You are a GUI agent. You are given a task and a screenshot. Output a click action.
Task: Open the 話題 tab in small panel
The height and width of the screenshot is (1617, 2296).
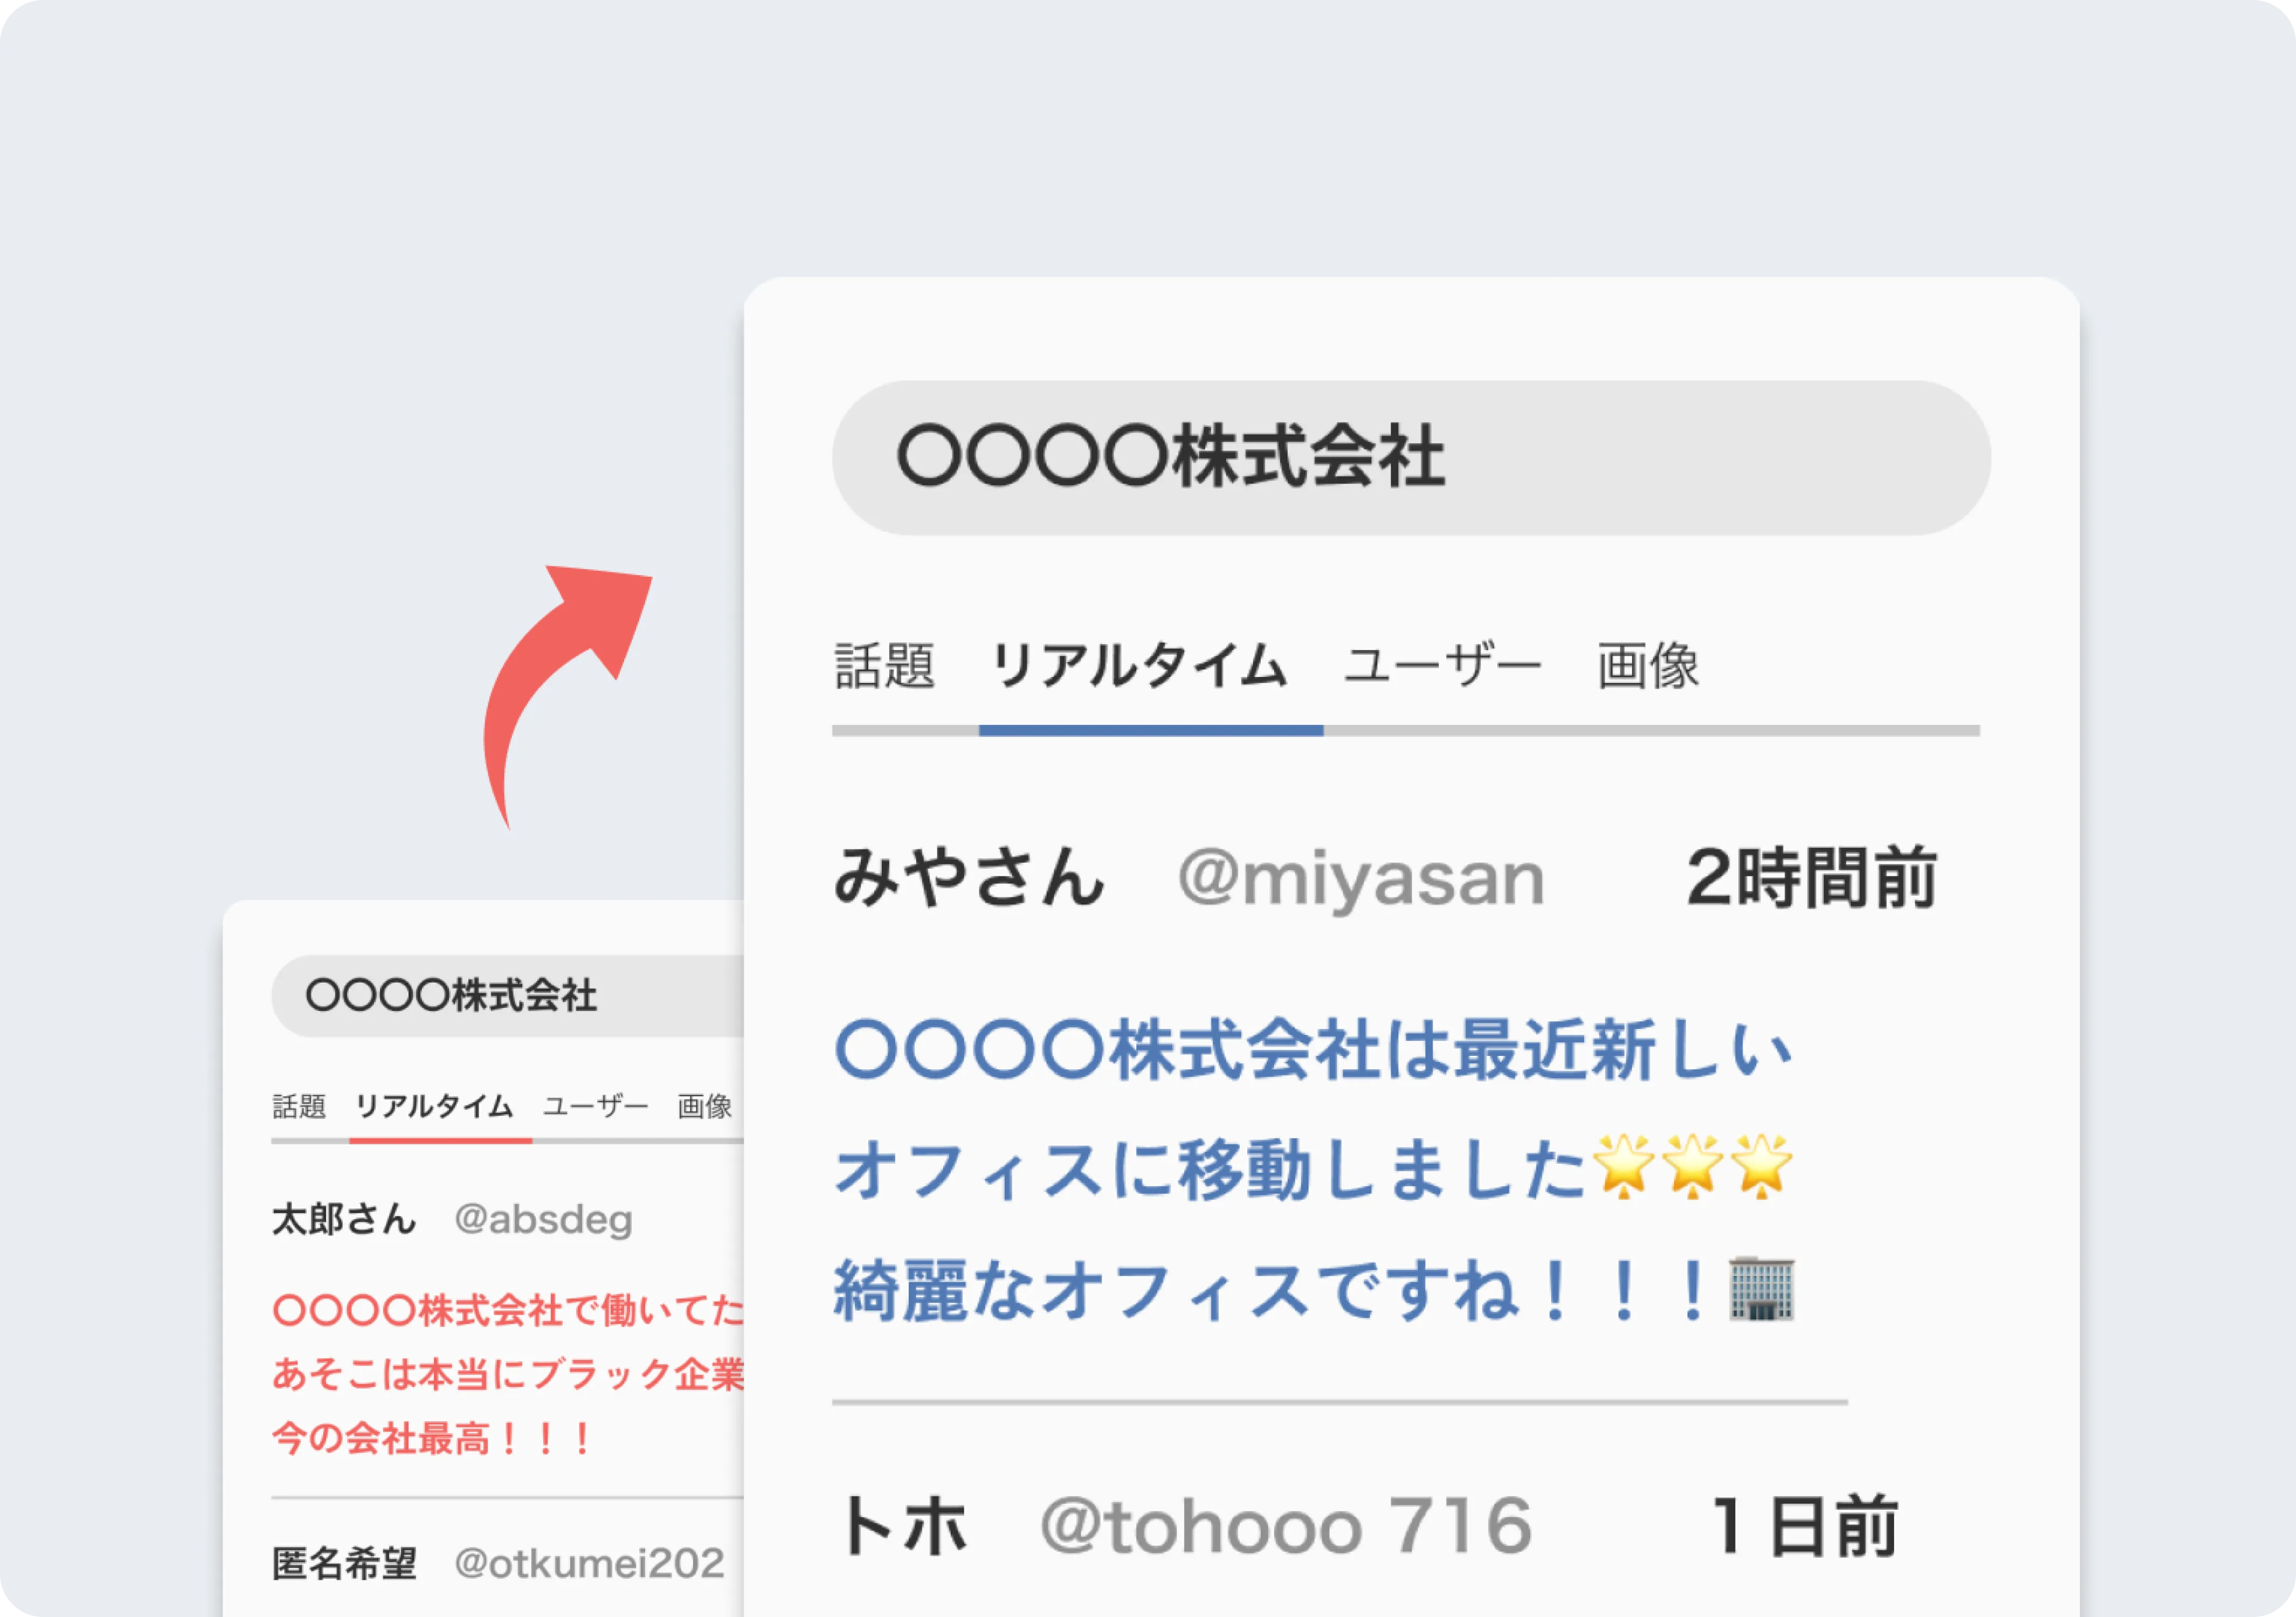point(299,1107)
